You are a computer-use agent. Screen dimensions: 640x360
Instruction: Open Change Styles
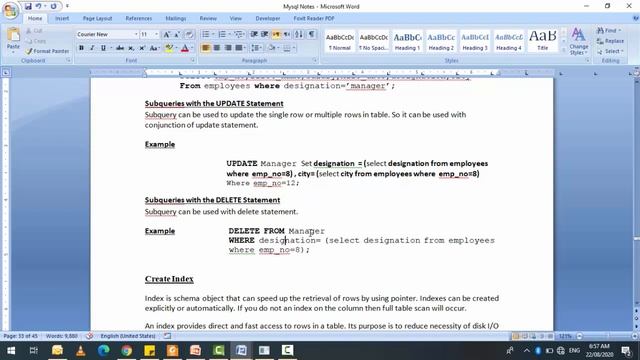[578, 41]
